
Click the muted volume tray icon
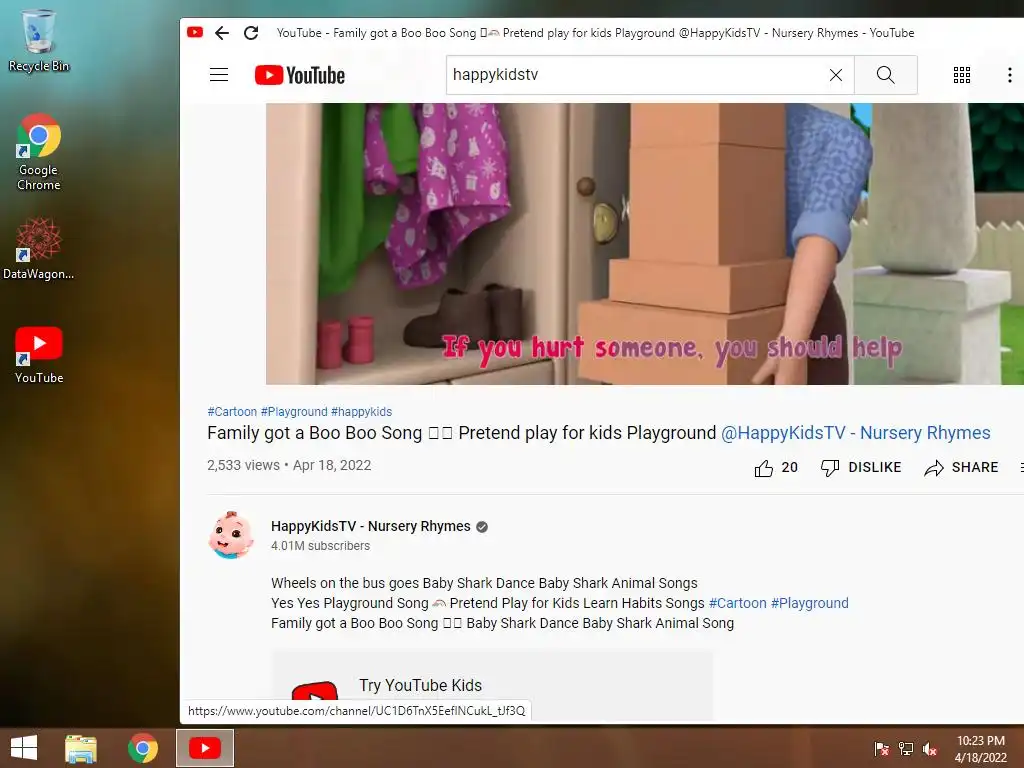coord(930,749)
